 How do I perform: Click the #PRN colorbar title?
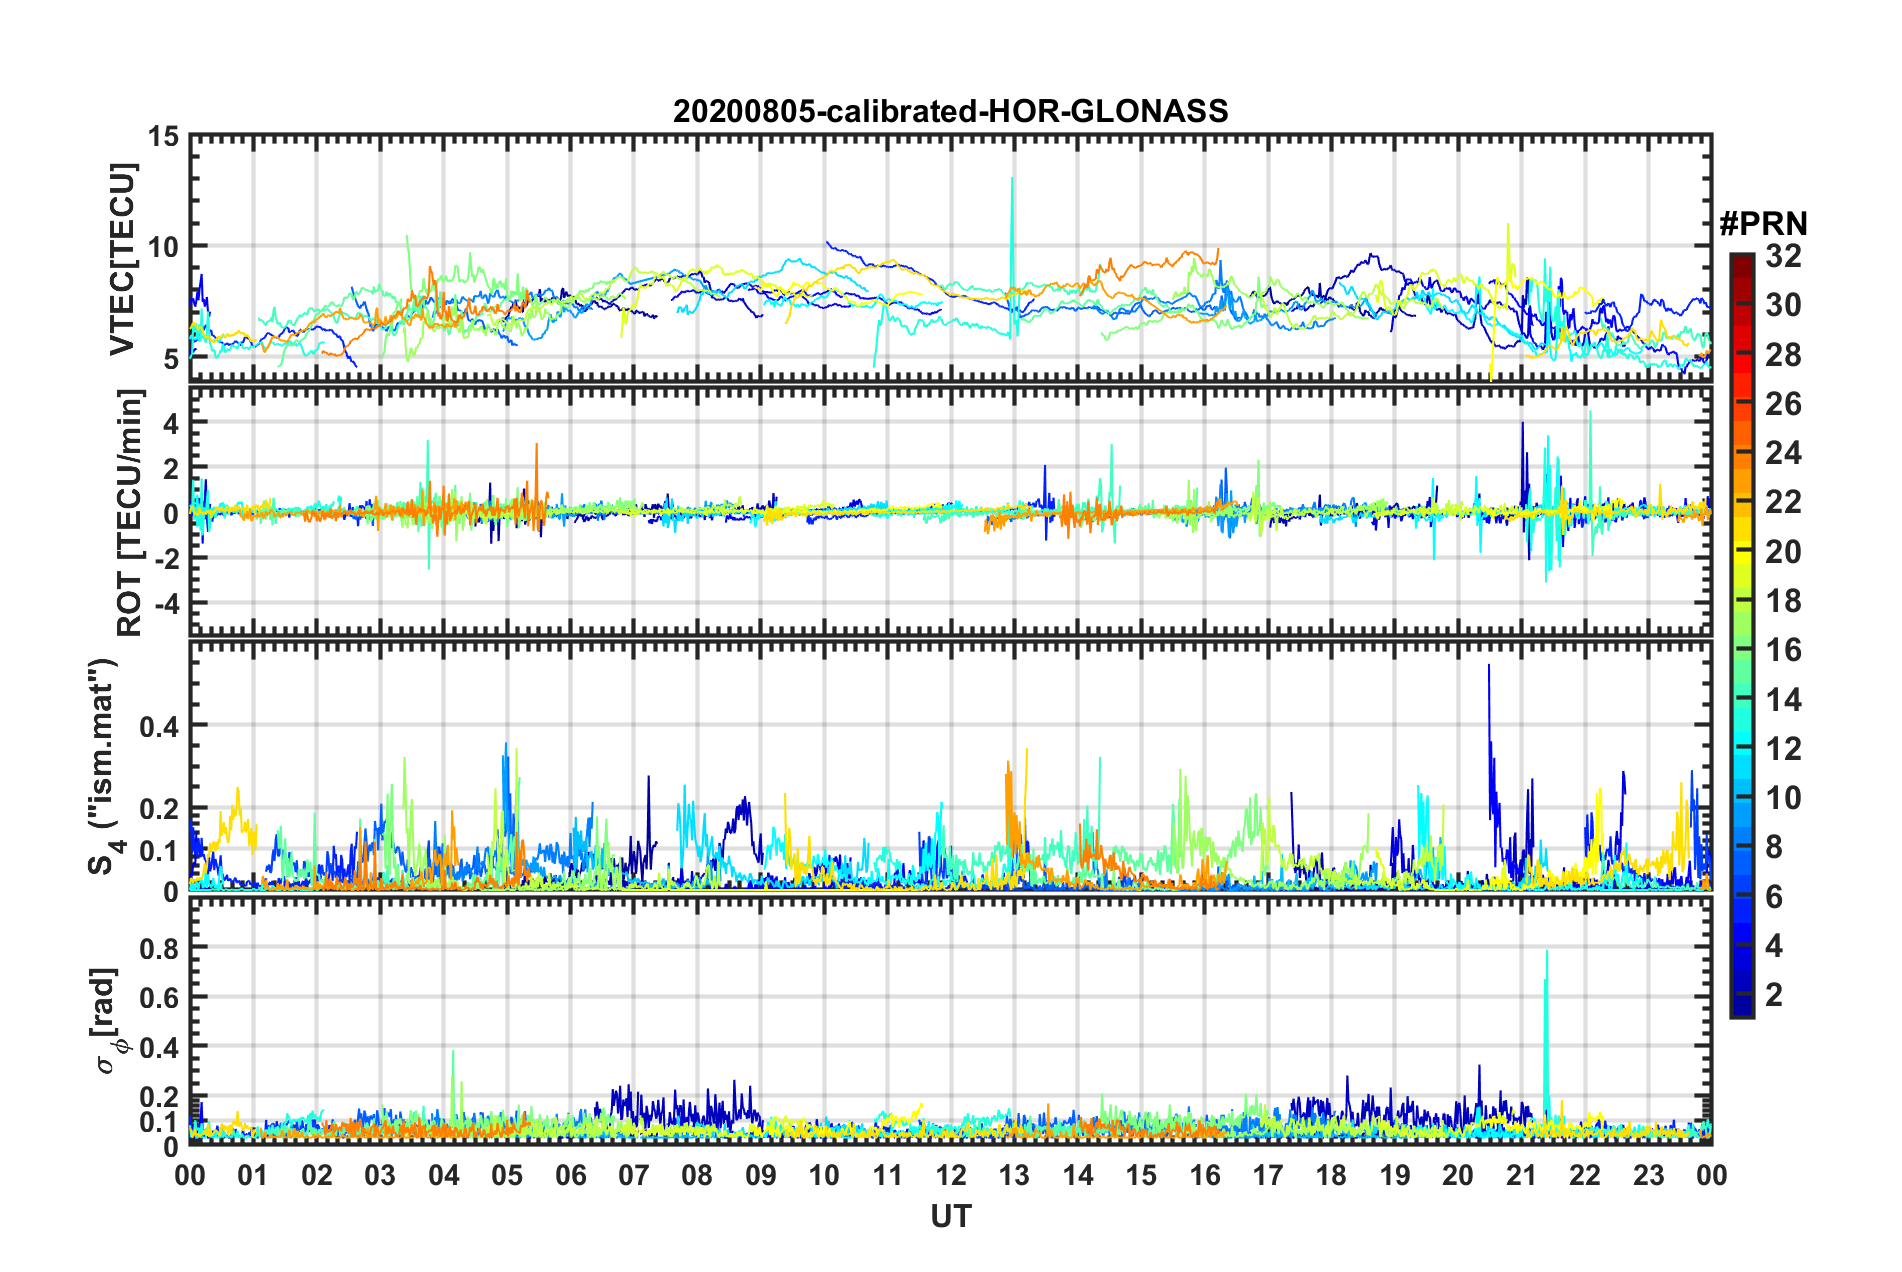(1763, 224)
